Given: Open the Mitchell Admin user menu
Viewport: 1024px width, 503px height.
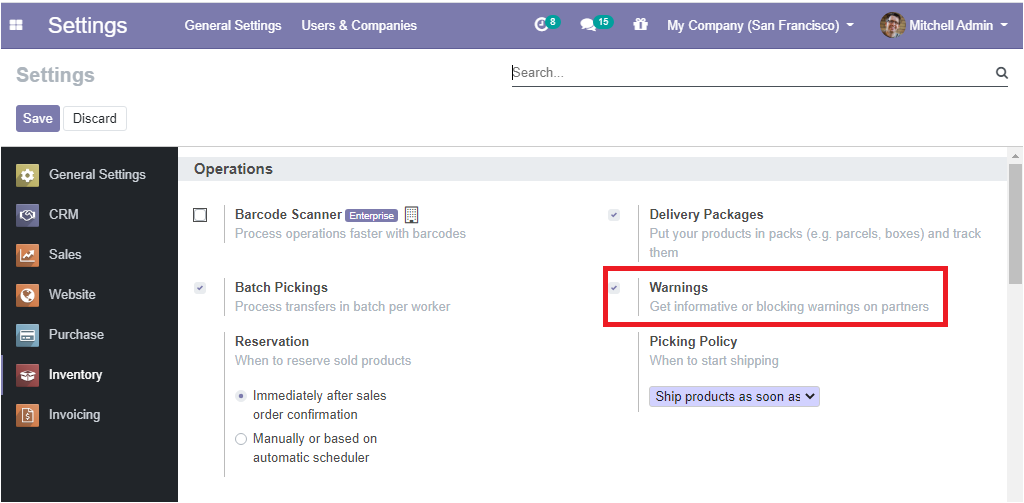Looking at the screenshot, I should (x=944, y=25).
